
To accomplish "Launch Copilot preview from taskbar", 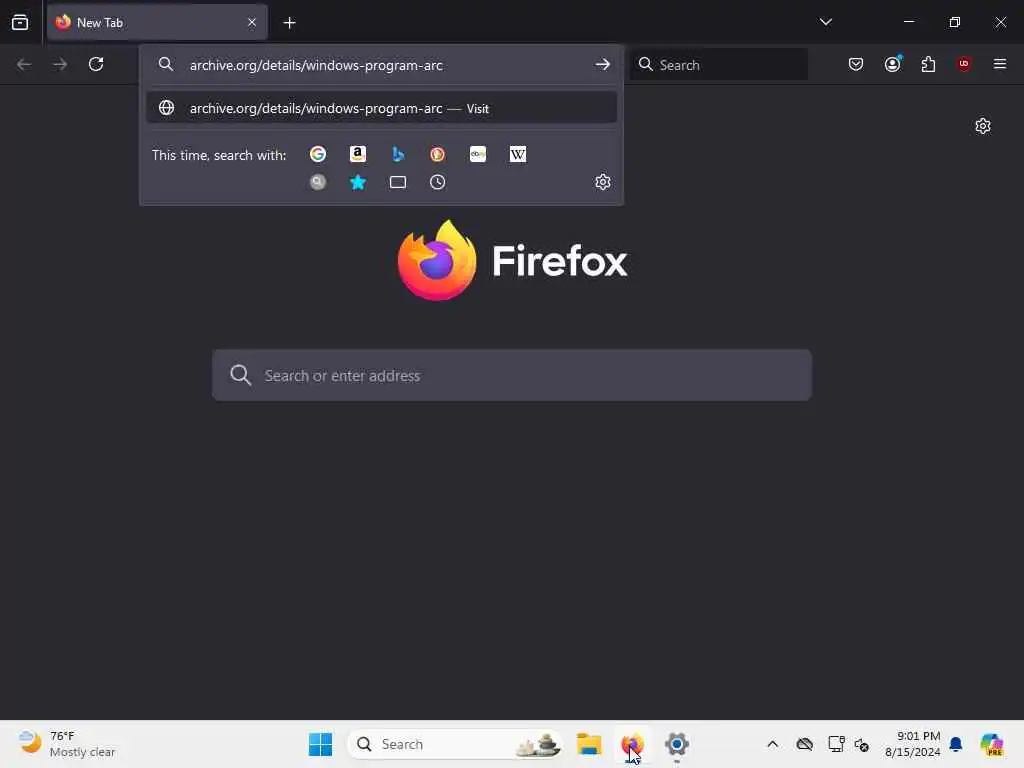I will coord(991,744).
